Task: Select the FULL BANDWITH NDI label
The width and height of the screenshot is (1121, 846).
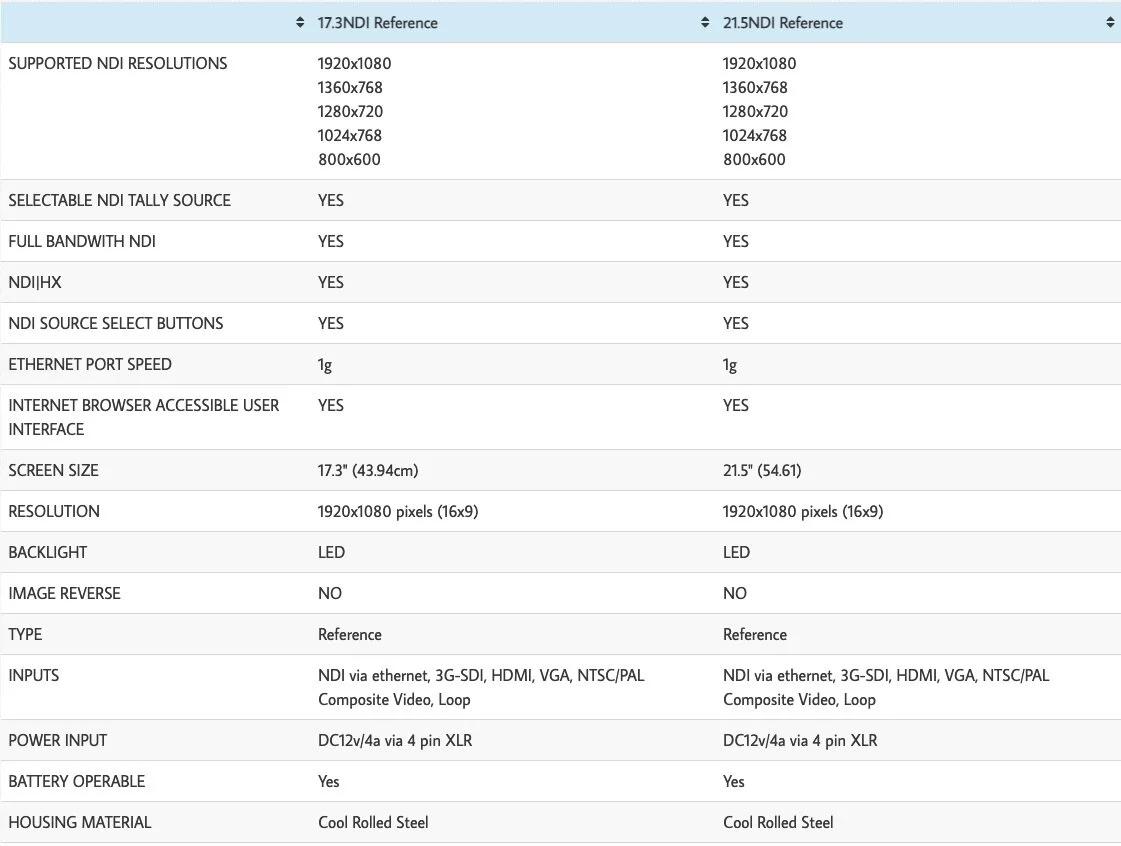Action: point(82,242)
